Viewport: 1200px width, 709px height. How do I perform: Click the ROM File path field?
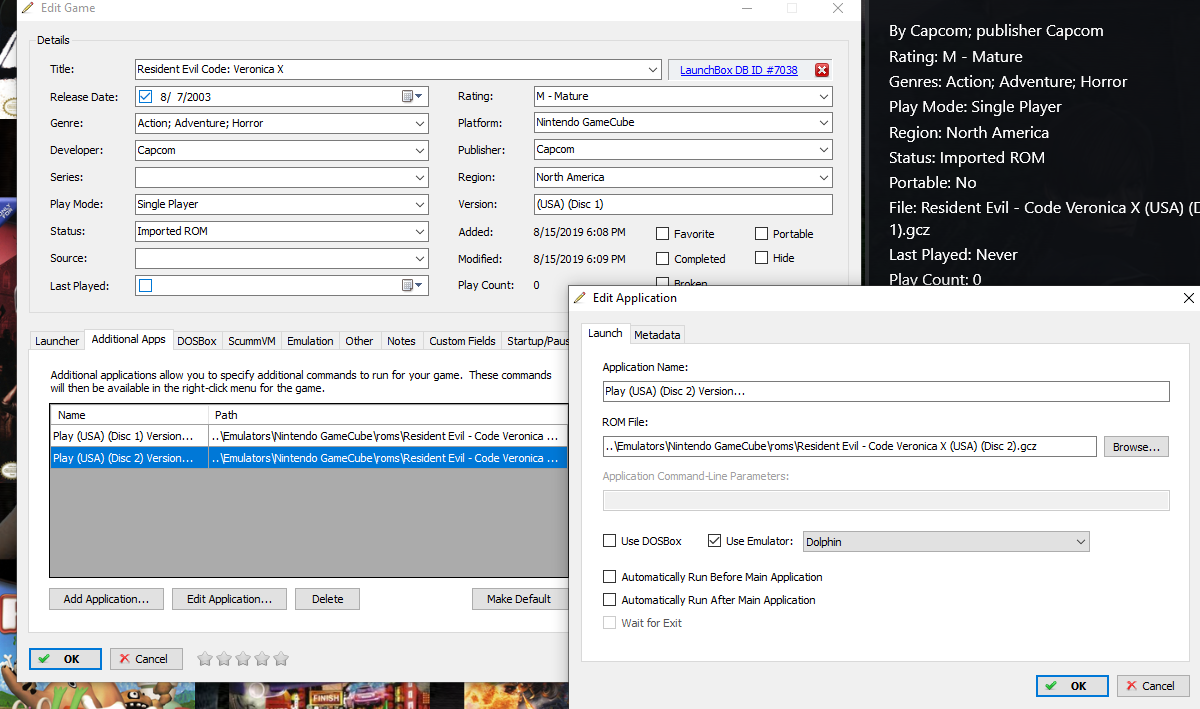point(850,447)
